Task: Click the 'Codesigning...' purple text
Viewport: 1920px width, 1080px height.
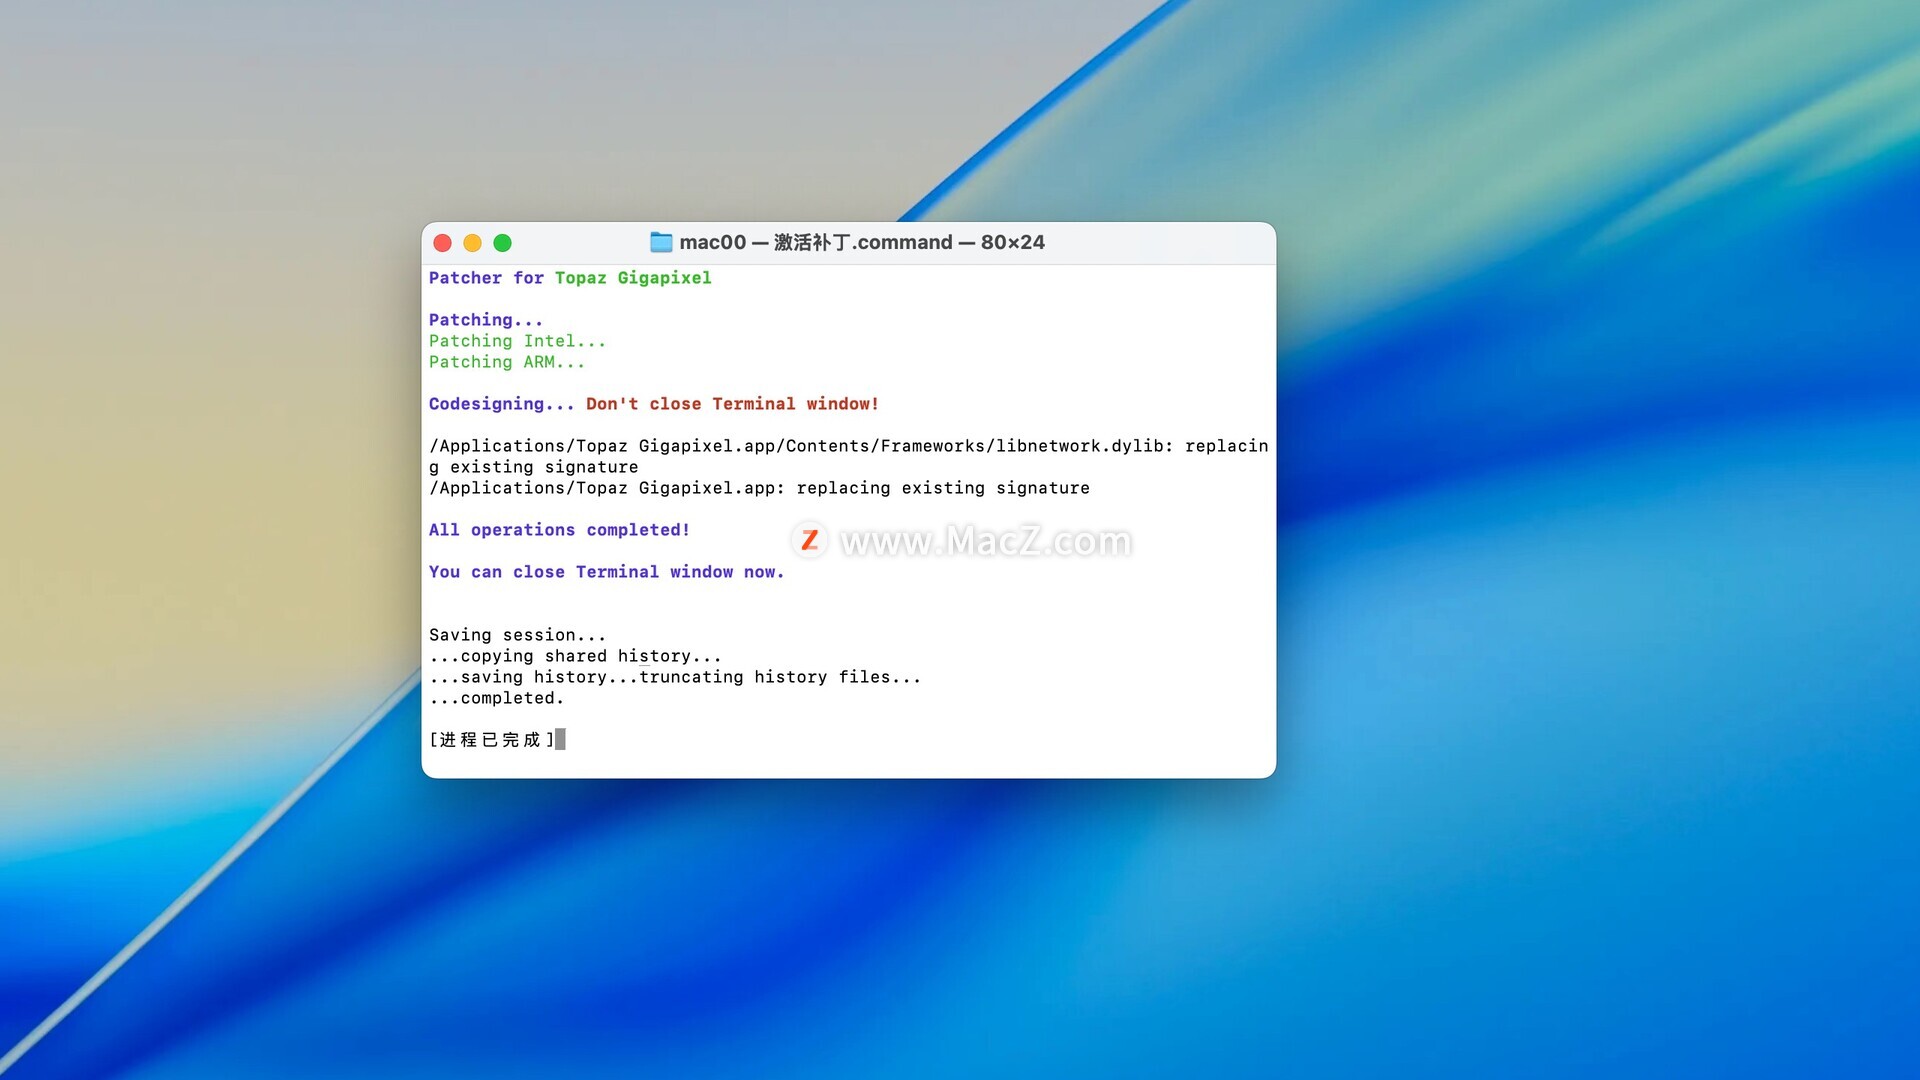Action: click(501, 404)
